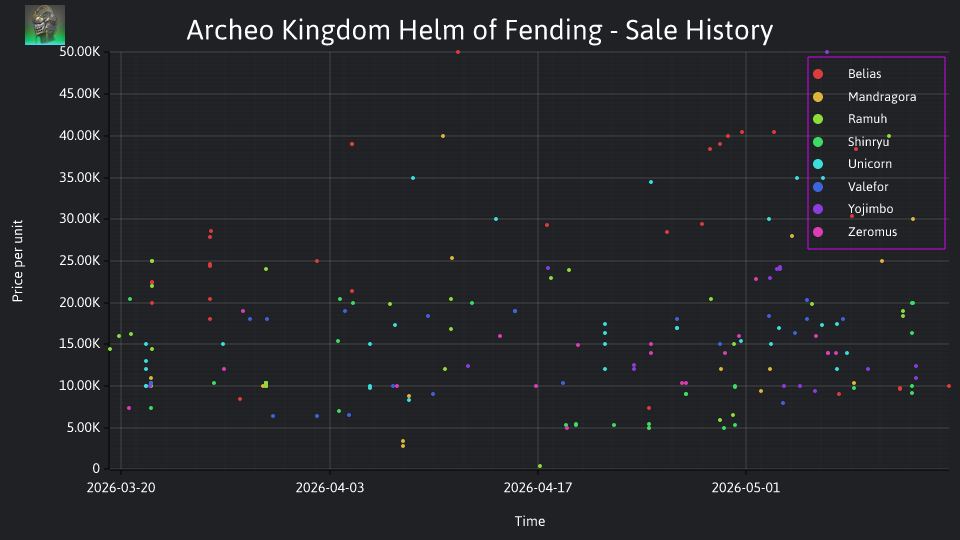Viewport: 960px width, 540px height.
Task: Click the Shinryu green legend dot
Action: pos(818,142)
